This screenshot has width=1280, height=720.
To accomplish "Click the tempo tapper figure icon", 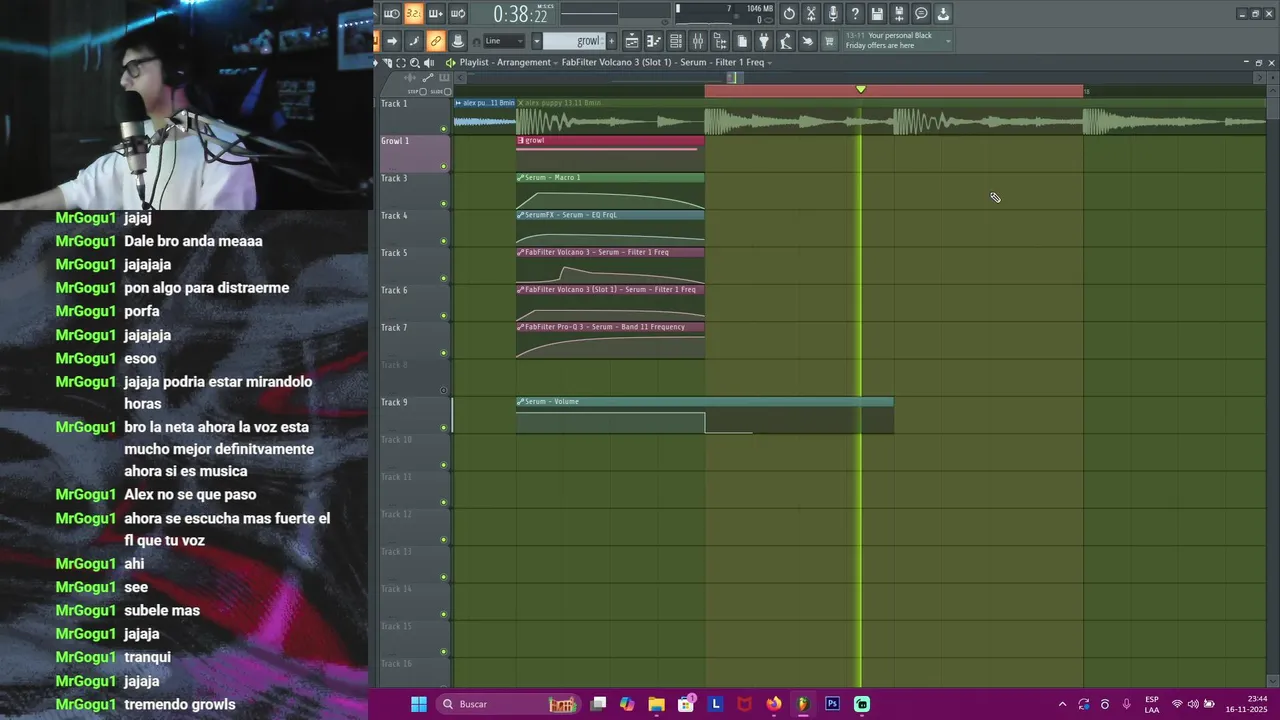I will point(786,41).
